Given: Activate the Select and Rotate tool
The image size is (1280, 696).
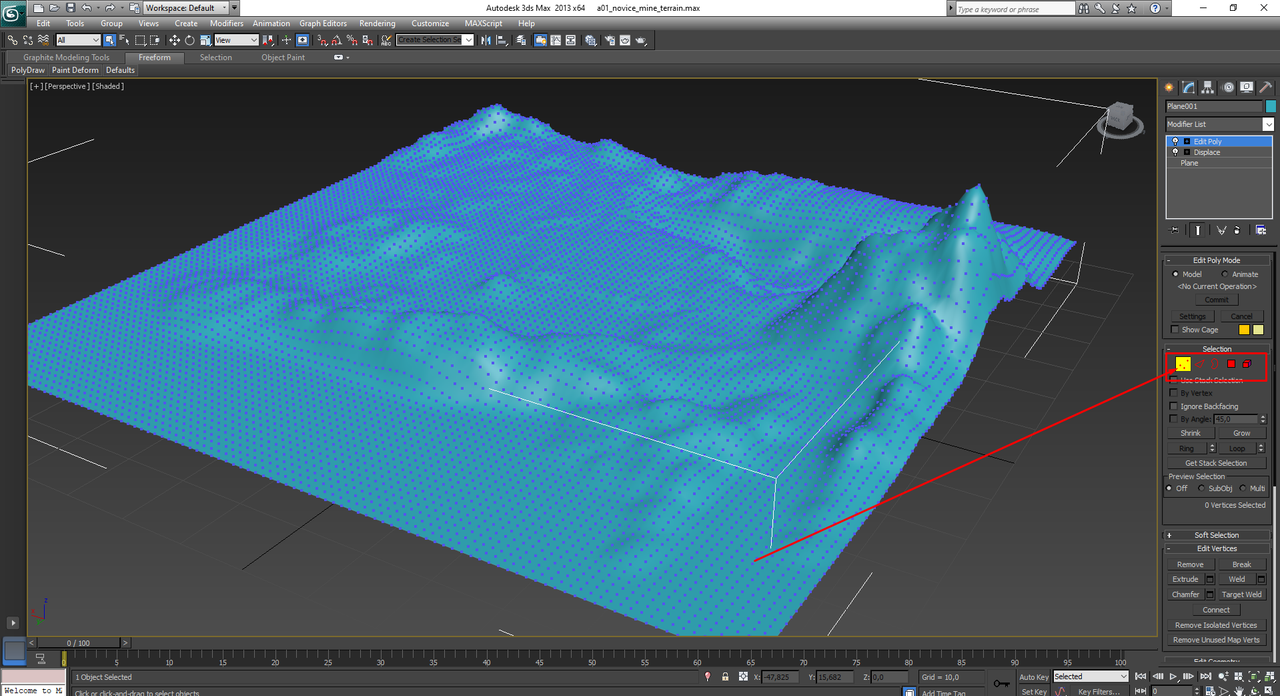Looking at the screenshot, I should (x=188, y=40).
